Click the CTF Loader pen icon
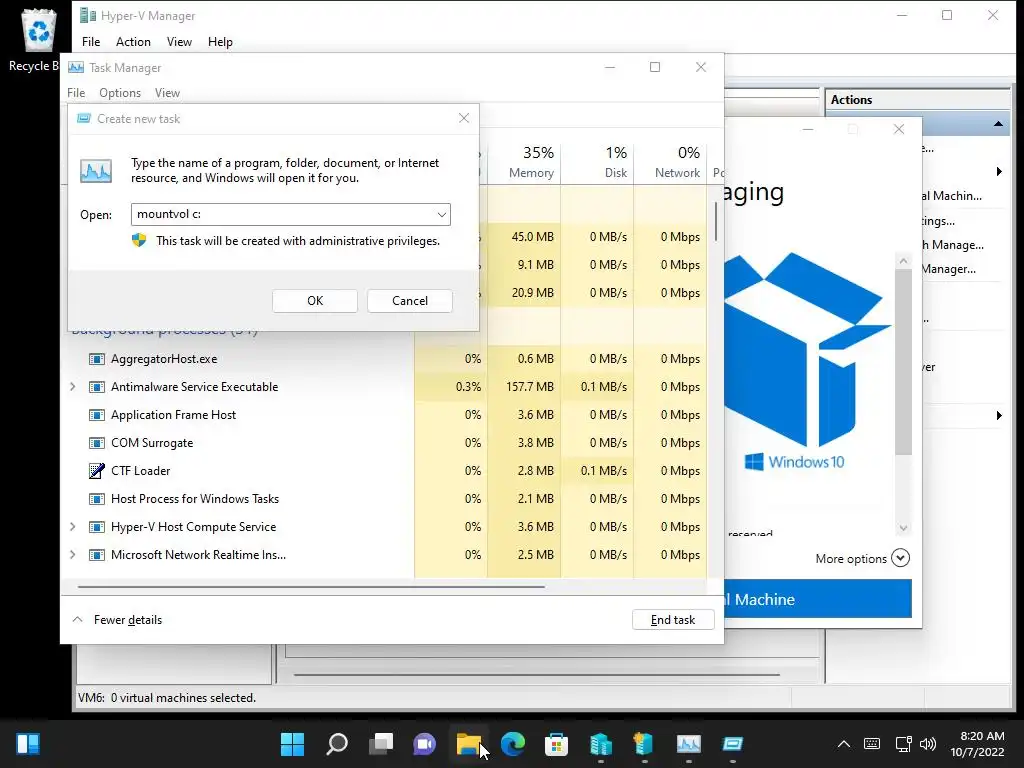This screenshot has height=768, width=1024. pyautogui.click(x=97, y=470)
